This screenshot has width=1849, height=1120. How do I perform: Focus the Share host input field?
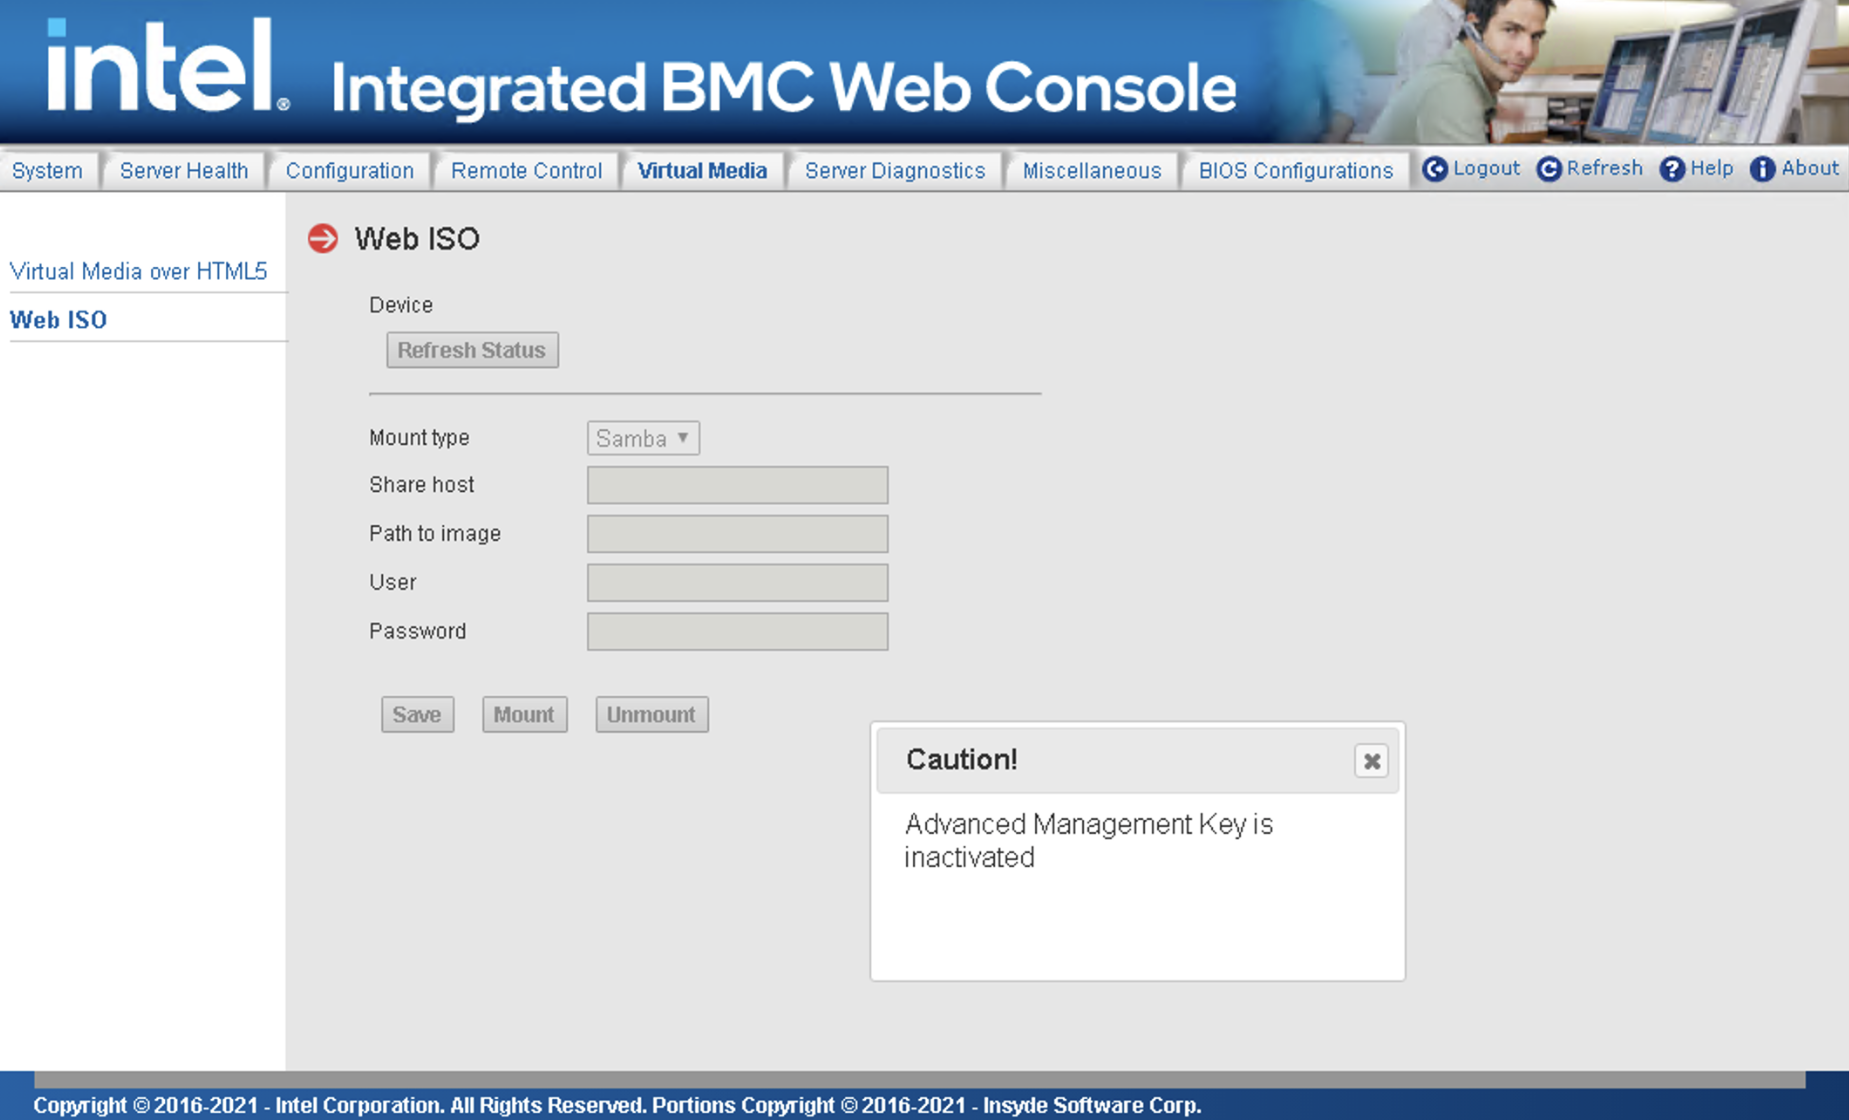tap(737, 485)
